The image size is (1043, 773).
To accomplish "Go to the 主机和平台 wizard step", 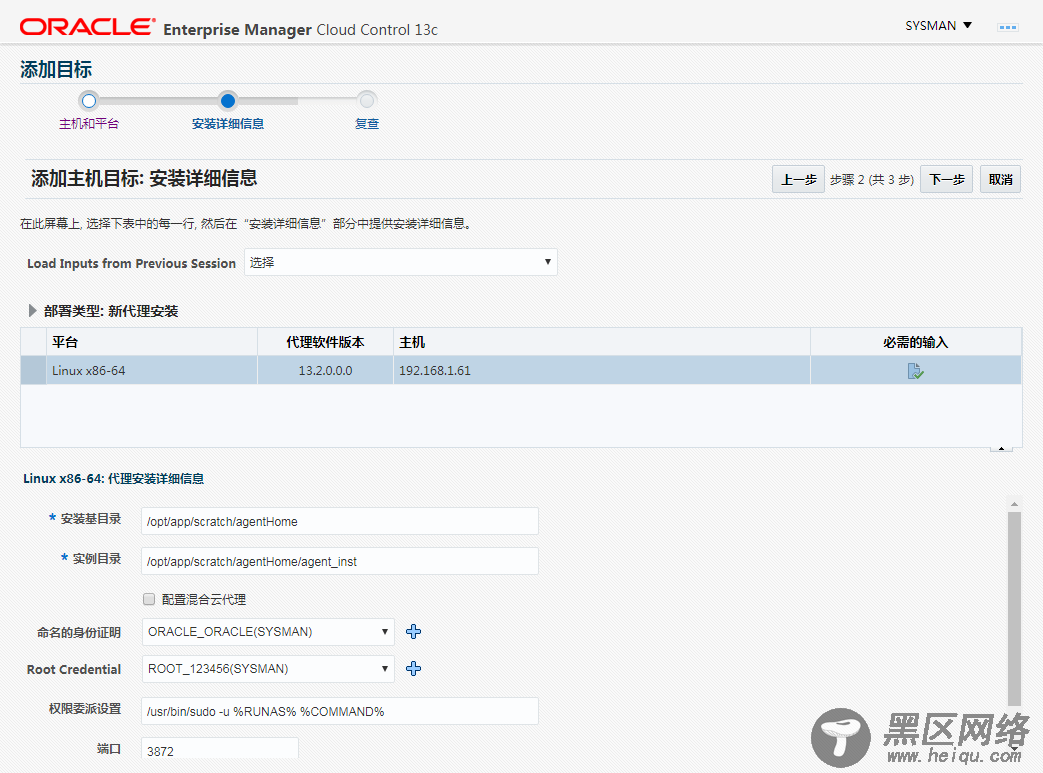I will pyautogui.click(x=88, y=124).
